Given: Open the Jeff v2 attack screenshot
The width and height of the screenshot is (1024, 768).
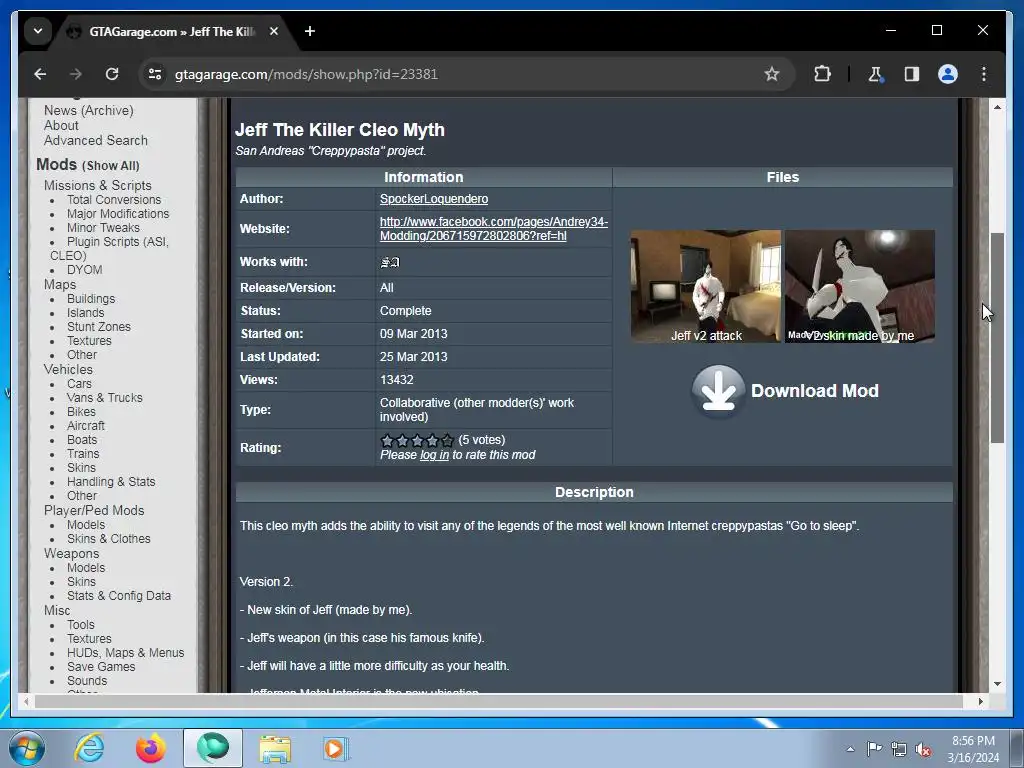Looking at the screenshot, I should [x=705, y=285].
